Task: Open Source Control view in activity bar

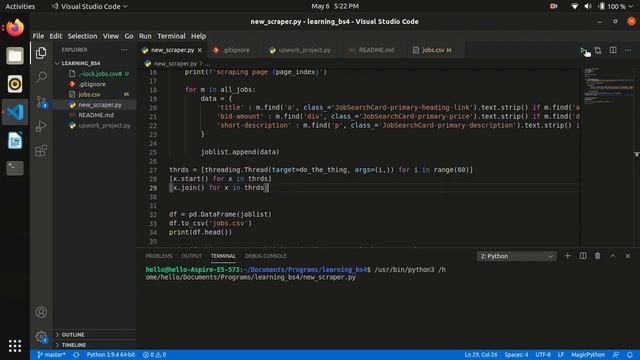Action: (41, 102)
